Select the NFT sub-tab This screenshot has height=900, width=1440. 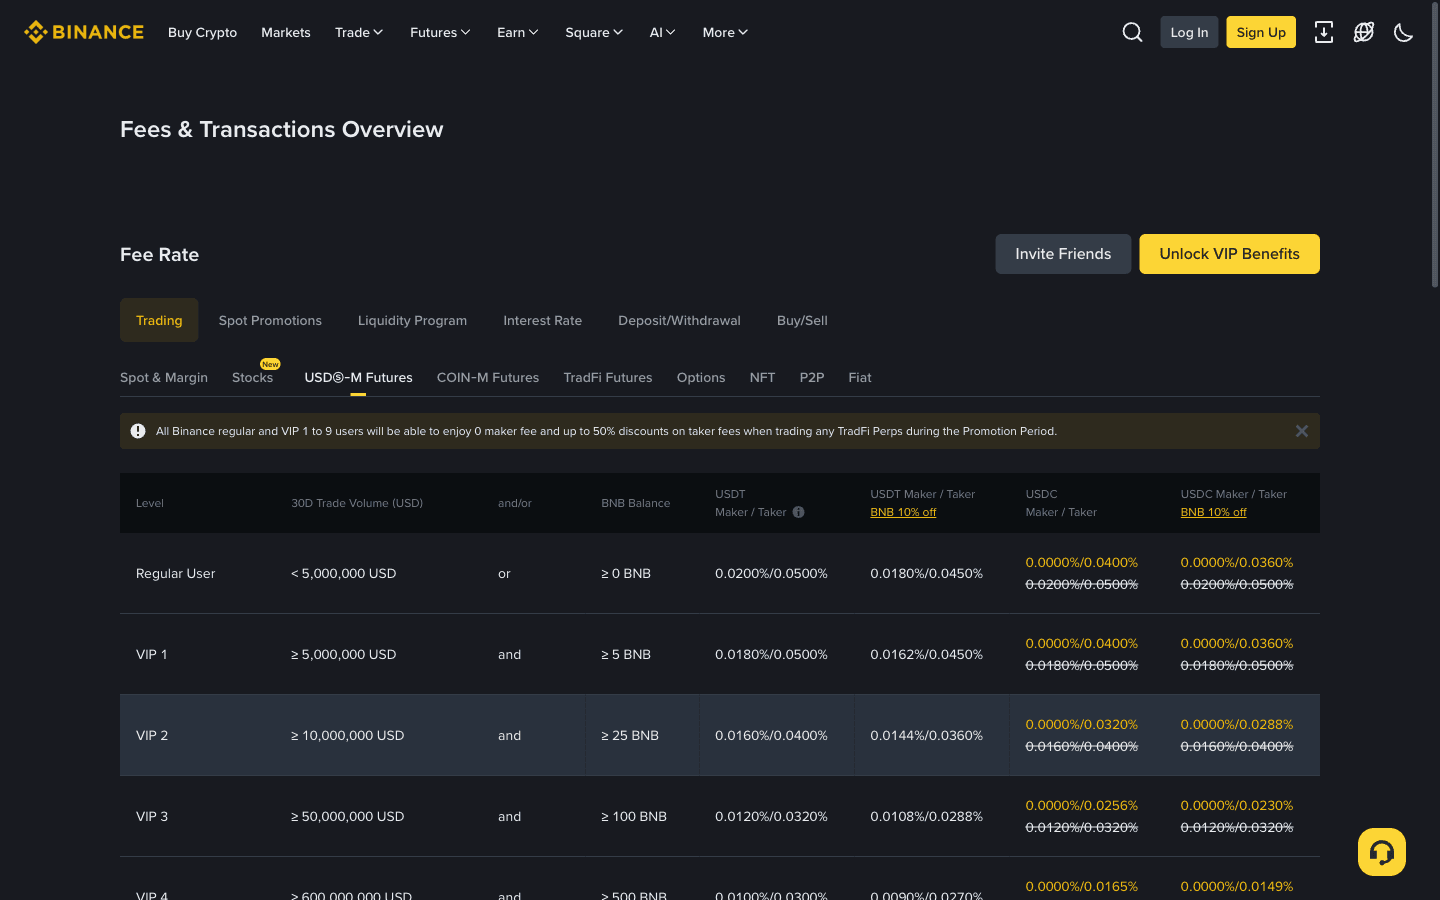click(762, 377)
